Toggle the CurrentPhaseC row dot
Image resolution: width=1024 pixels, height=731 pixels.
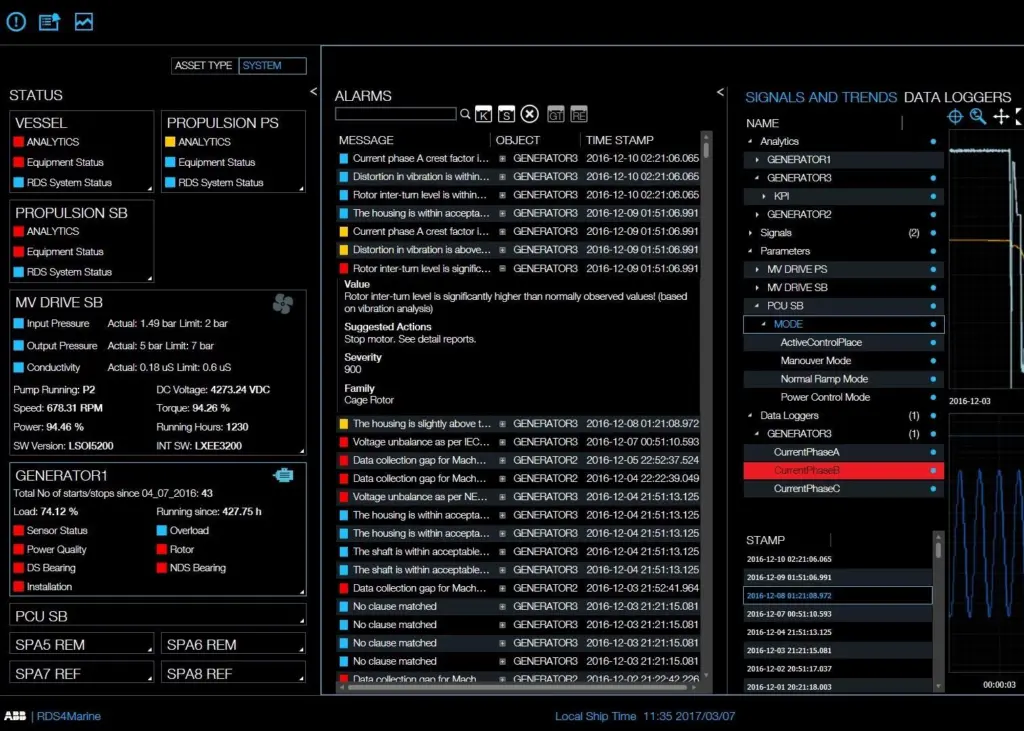click(x=933, y=489)
